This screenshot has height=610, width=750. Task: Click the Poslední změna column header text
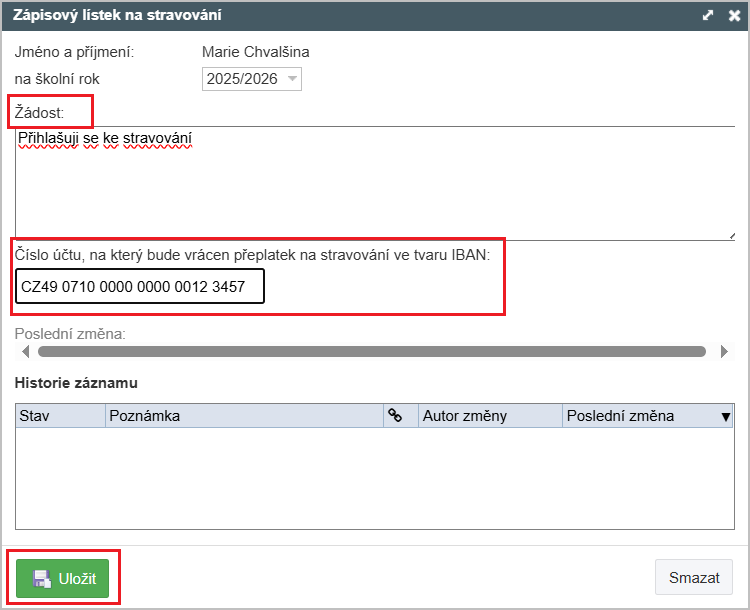[620, 416]
